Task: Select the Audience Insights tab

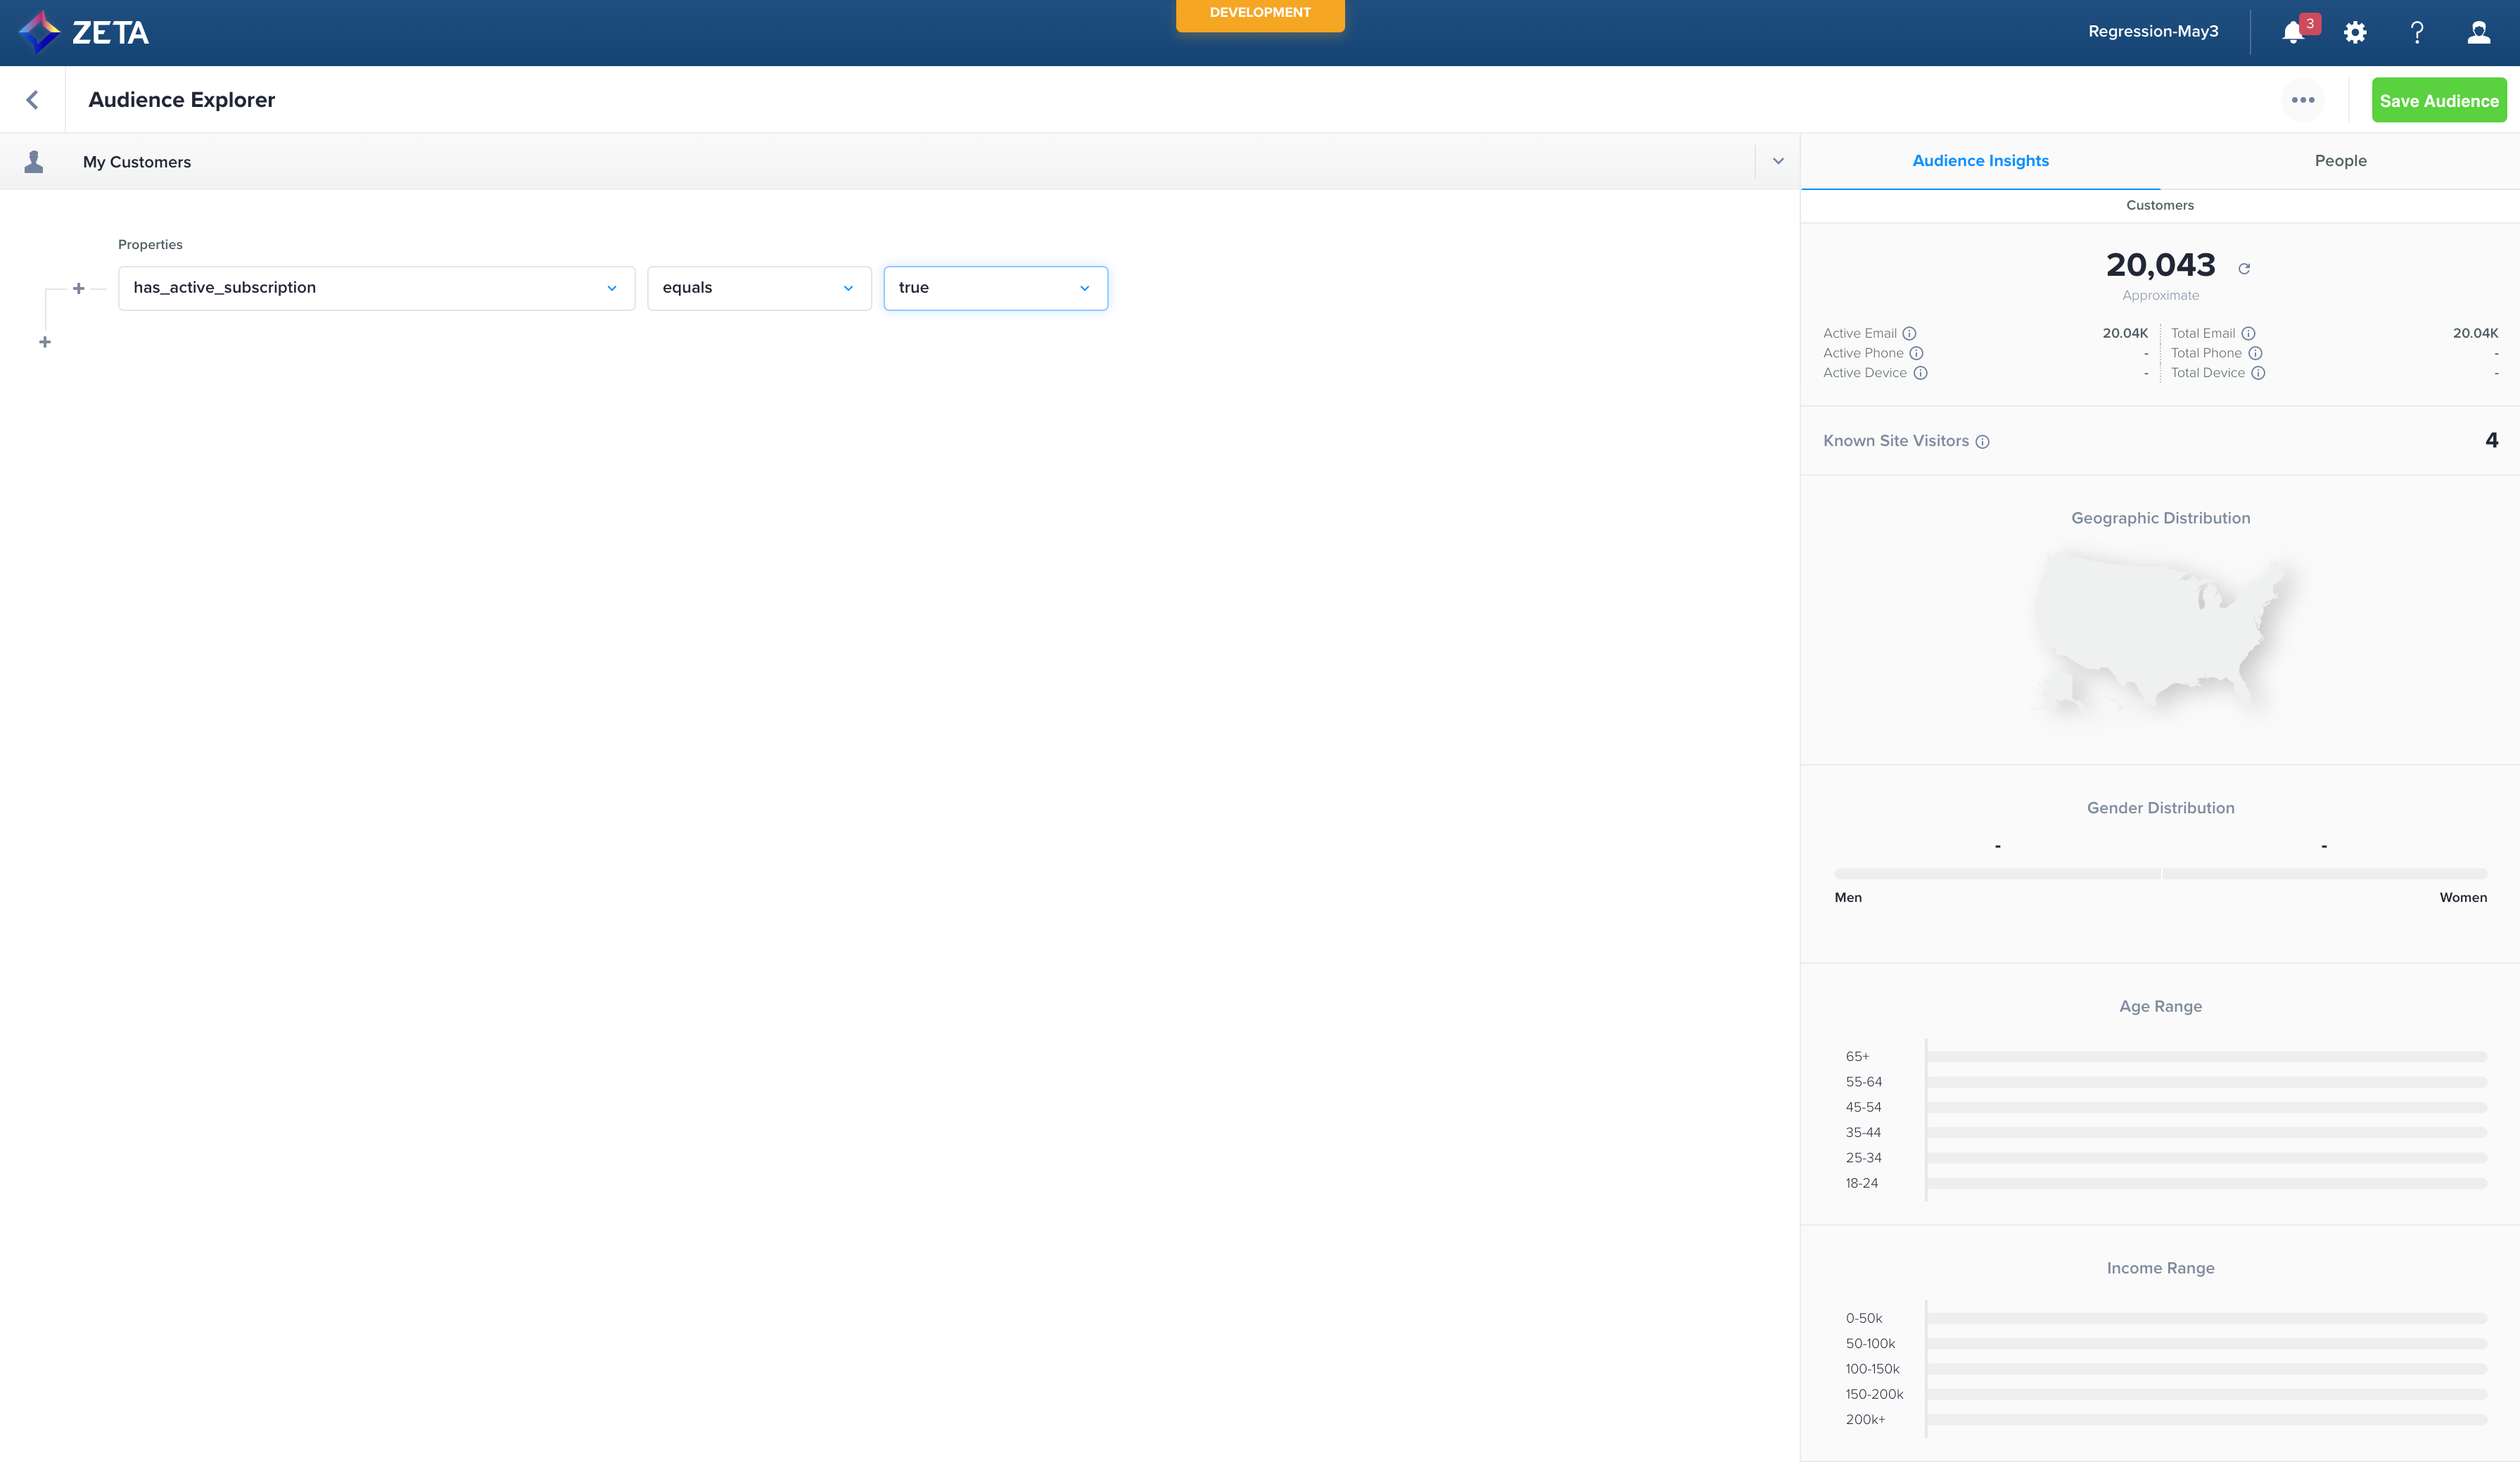Action: point(1980,161)
